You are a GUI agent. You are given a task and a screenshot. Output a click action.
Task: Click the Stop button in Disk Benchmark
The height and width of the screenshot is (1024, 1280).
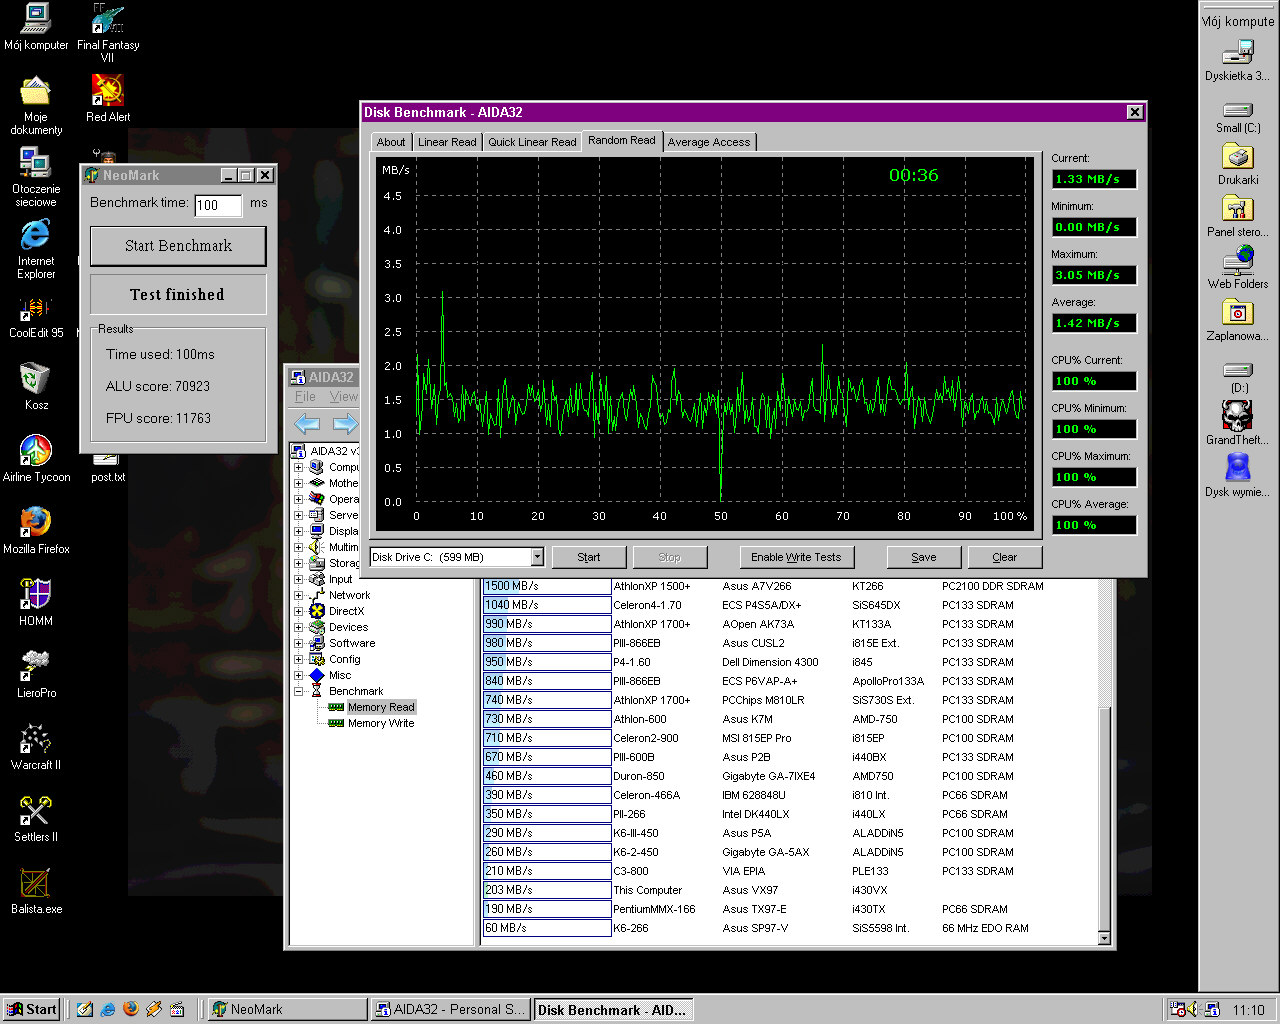(670, 557)
